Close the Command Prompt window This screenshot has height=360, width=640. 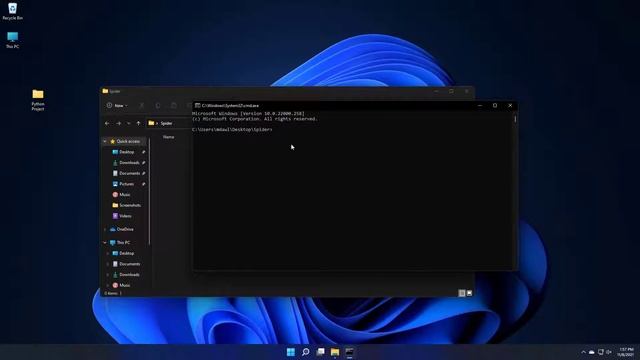(x=510, y=105)
